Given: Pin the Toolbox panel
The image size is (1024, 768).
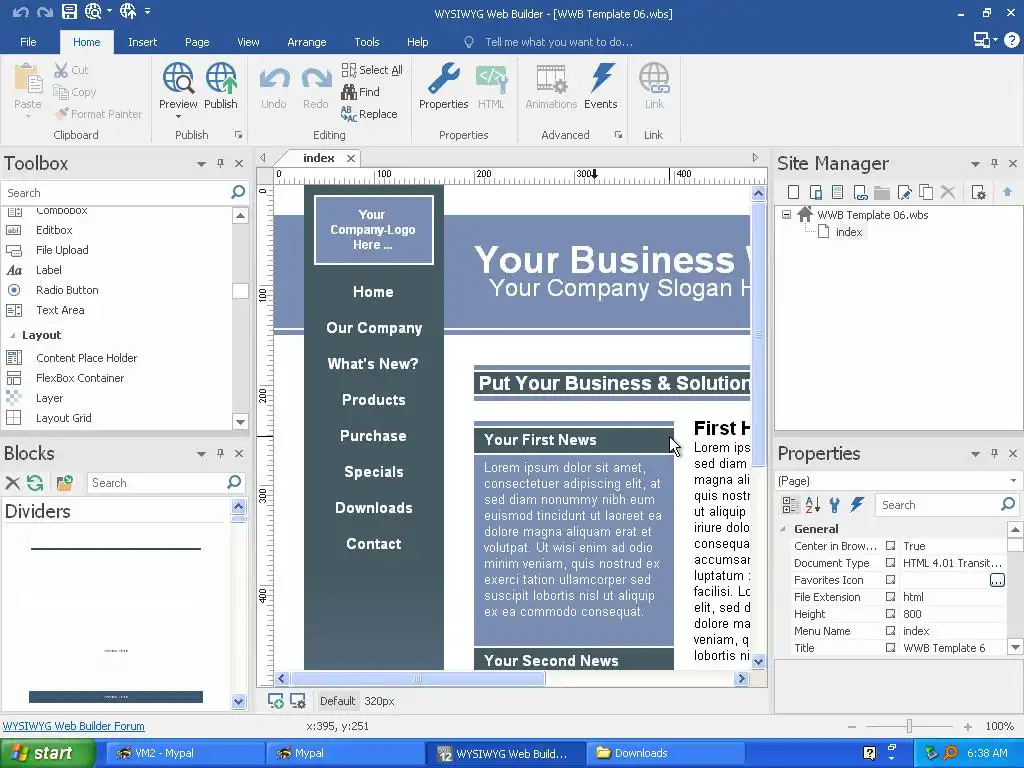Looking at the screenshot, I should tap(220, 163).
